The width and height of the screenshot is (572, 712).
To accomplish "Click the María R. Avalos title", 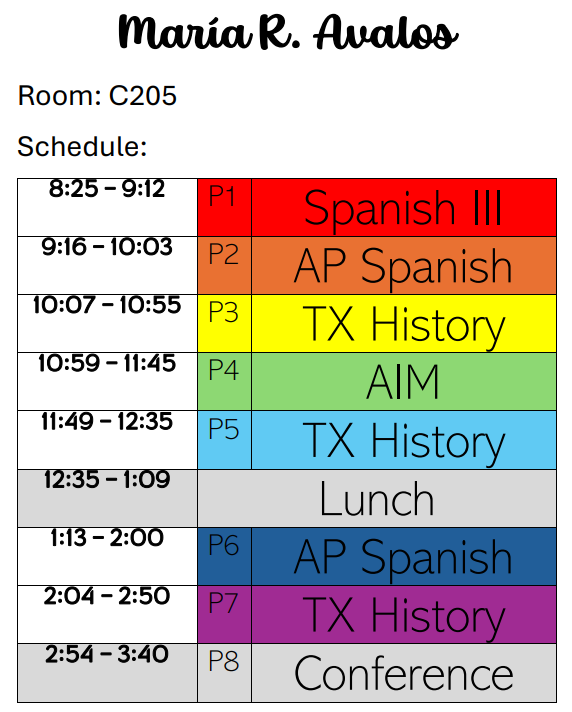I will [288, 32].
